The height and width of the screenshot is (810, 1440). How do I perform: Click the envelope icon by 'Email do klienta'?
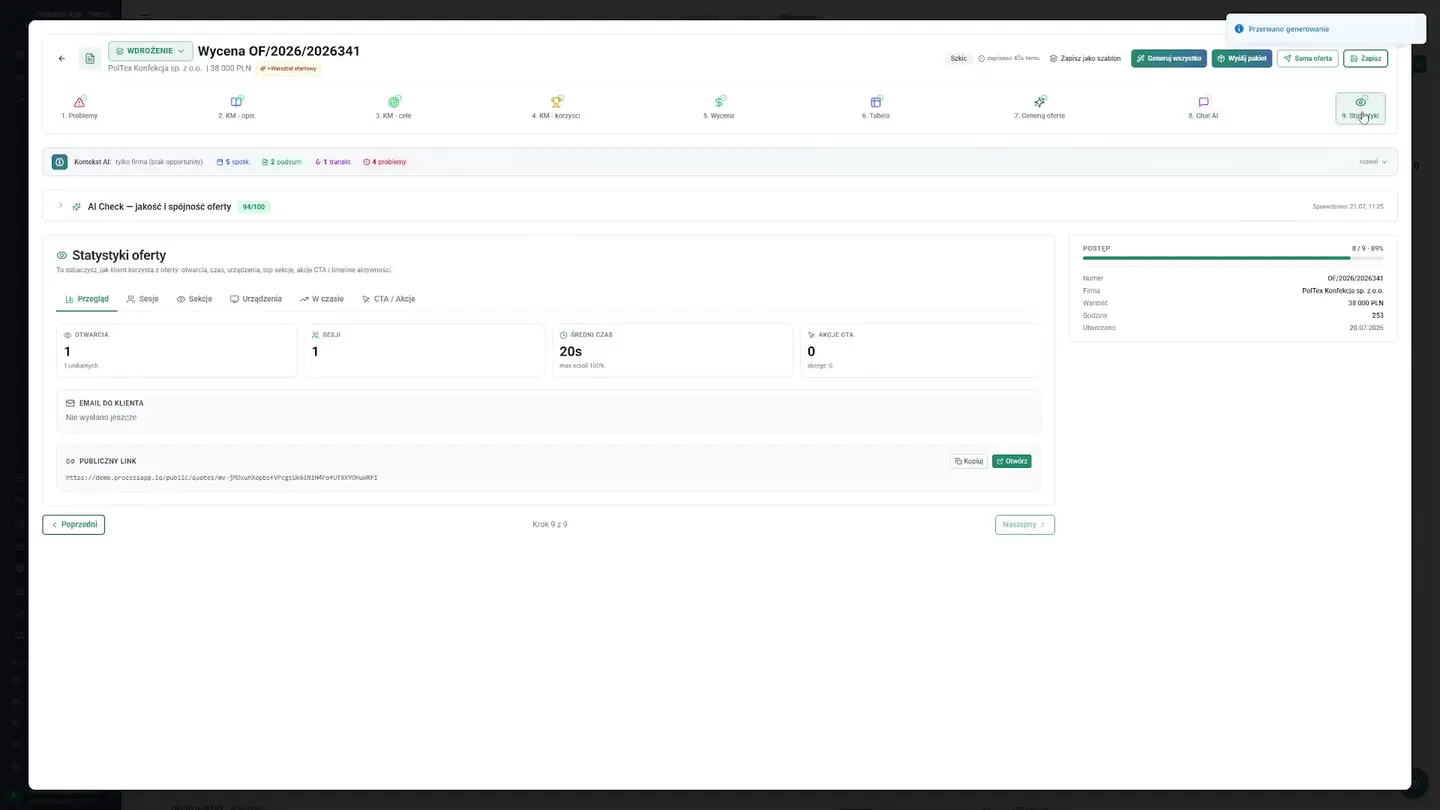click(x=70, y=403)
